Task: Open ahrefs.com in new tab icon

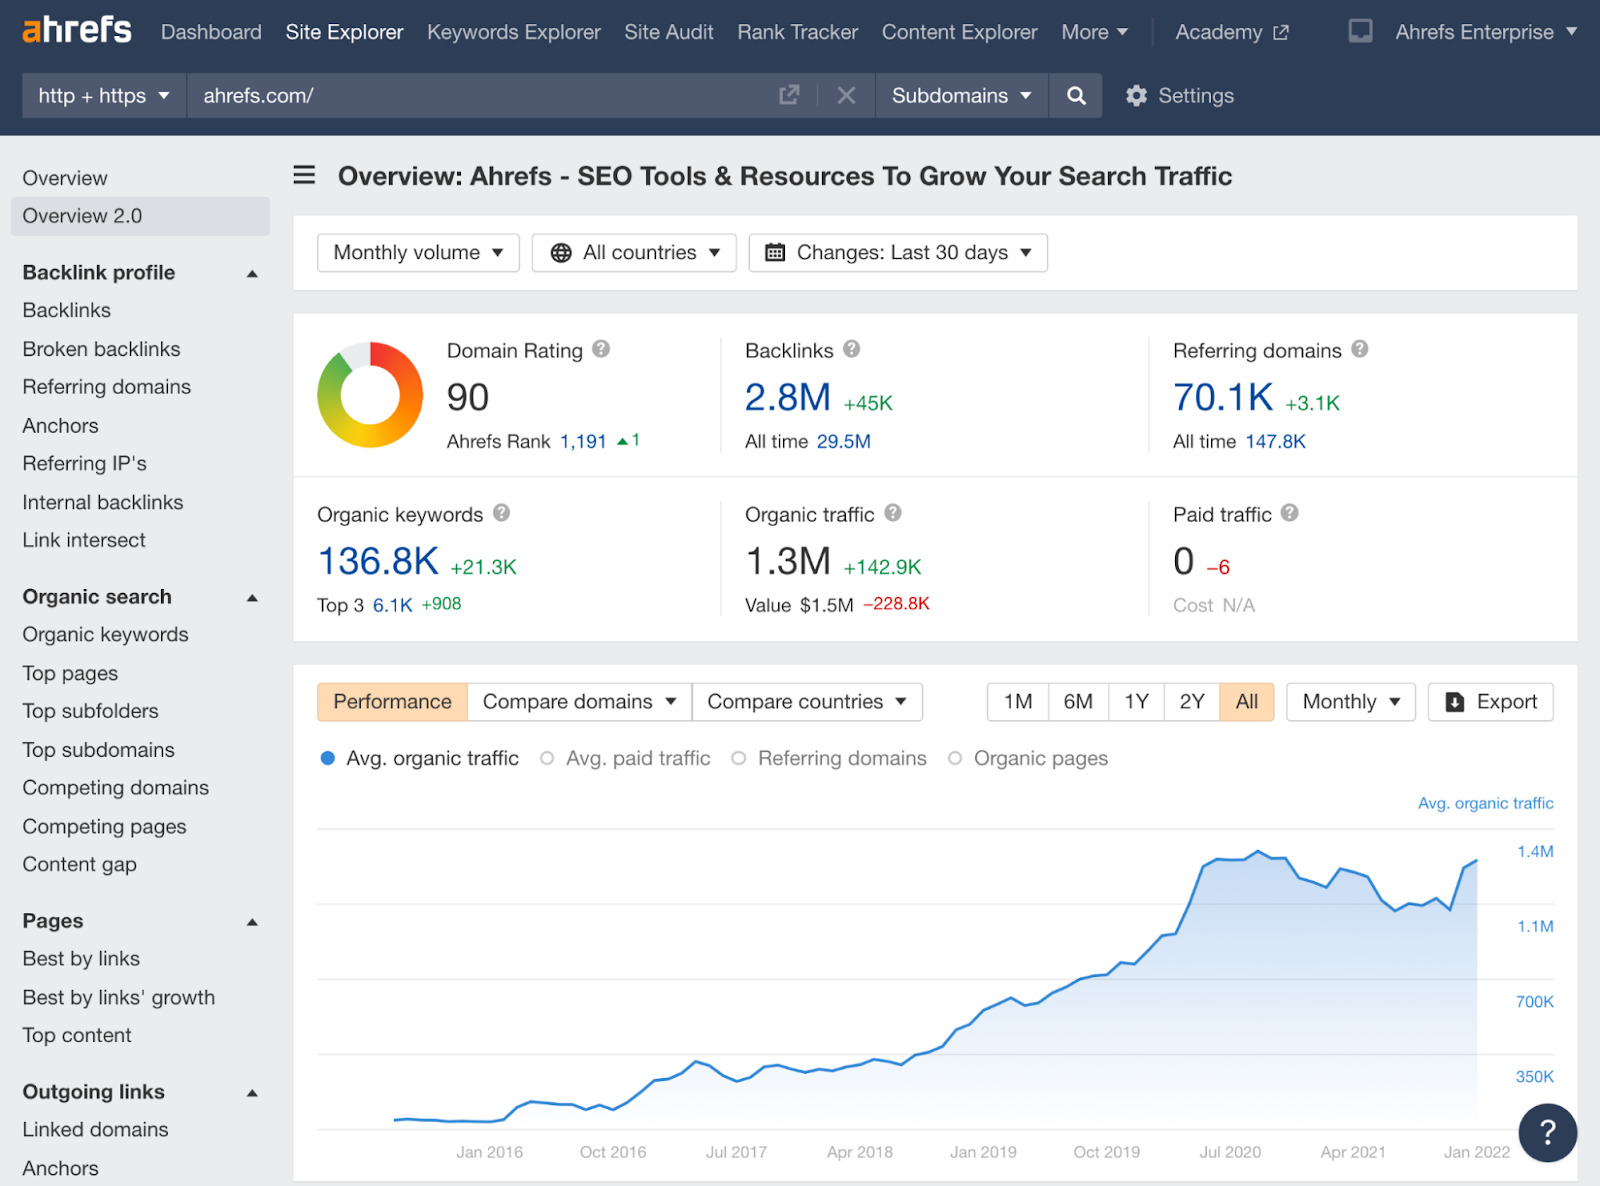Action: tap(789, 95)
